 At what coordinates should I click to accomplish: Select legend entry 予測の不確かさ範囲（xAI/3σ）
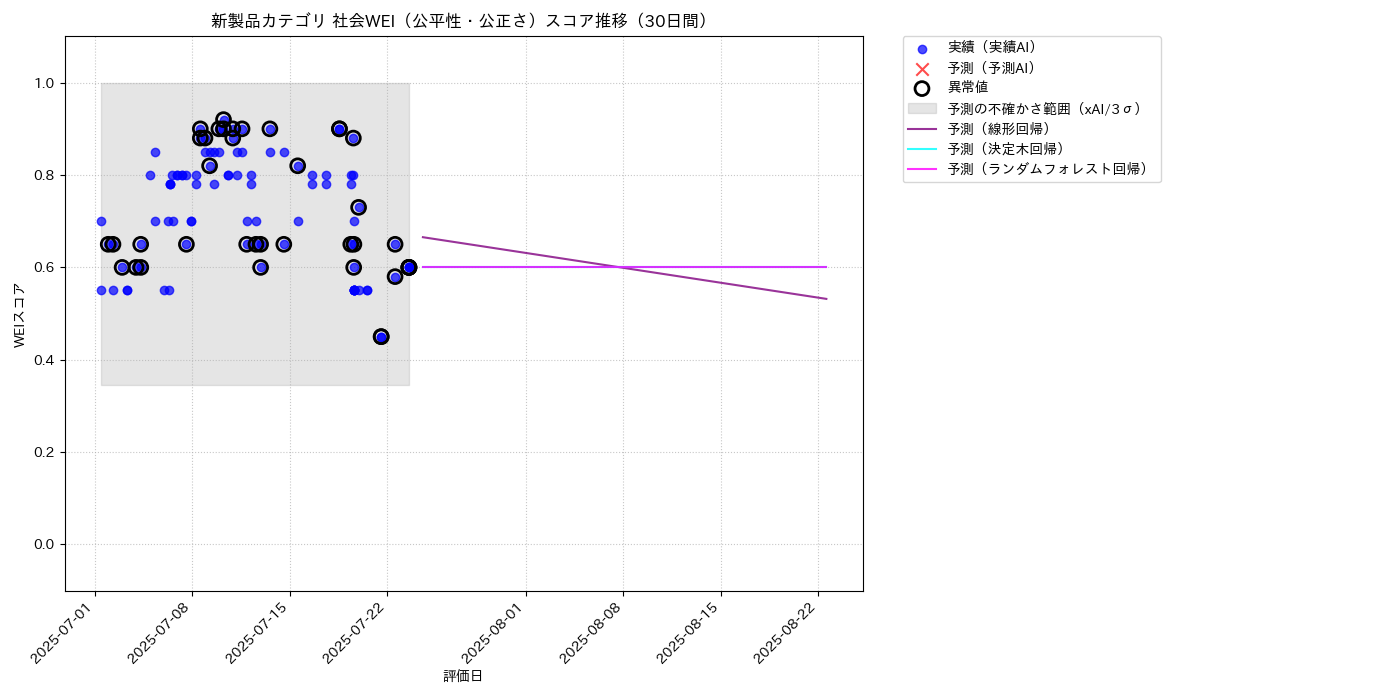[x=1045, y=109]
